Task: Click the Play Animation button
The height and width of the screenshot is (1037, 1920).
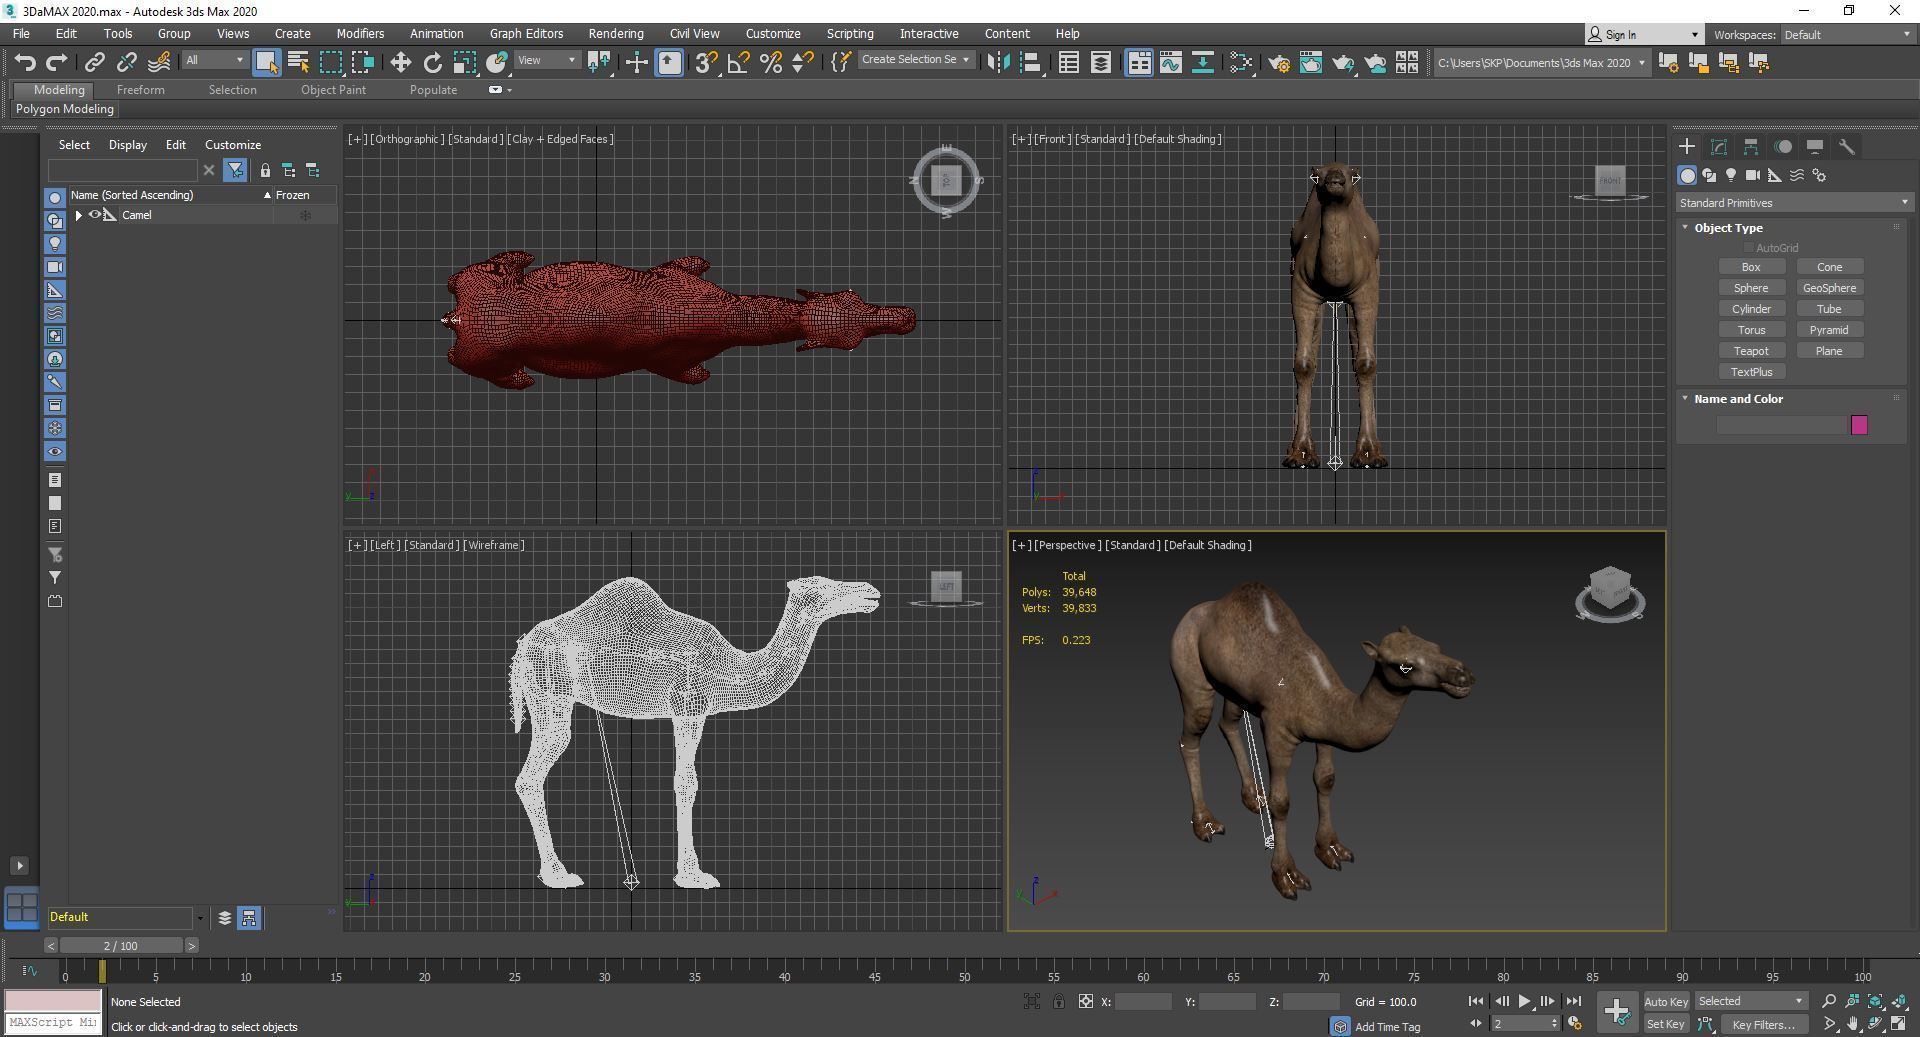Action: (1524, 1001)
